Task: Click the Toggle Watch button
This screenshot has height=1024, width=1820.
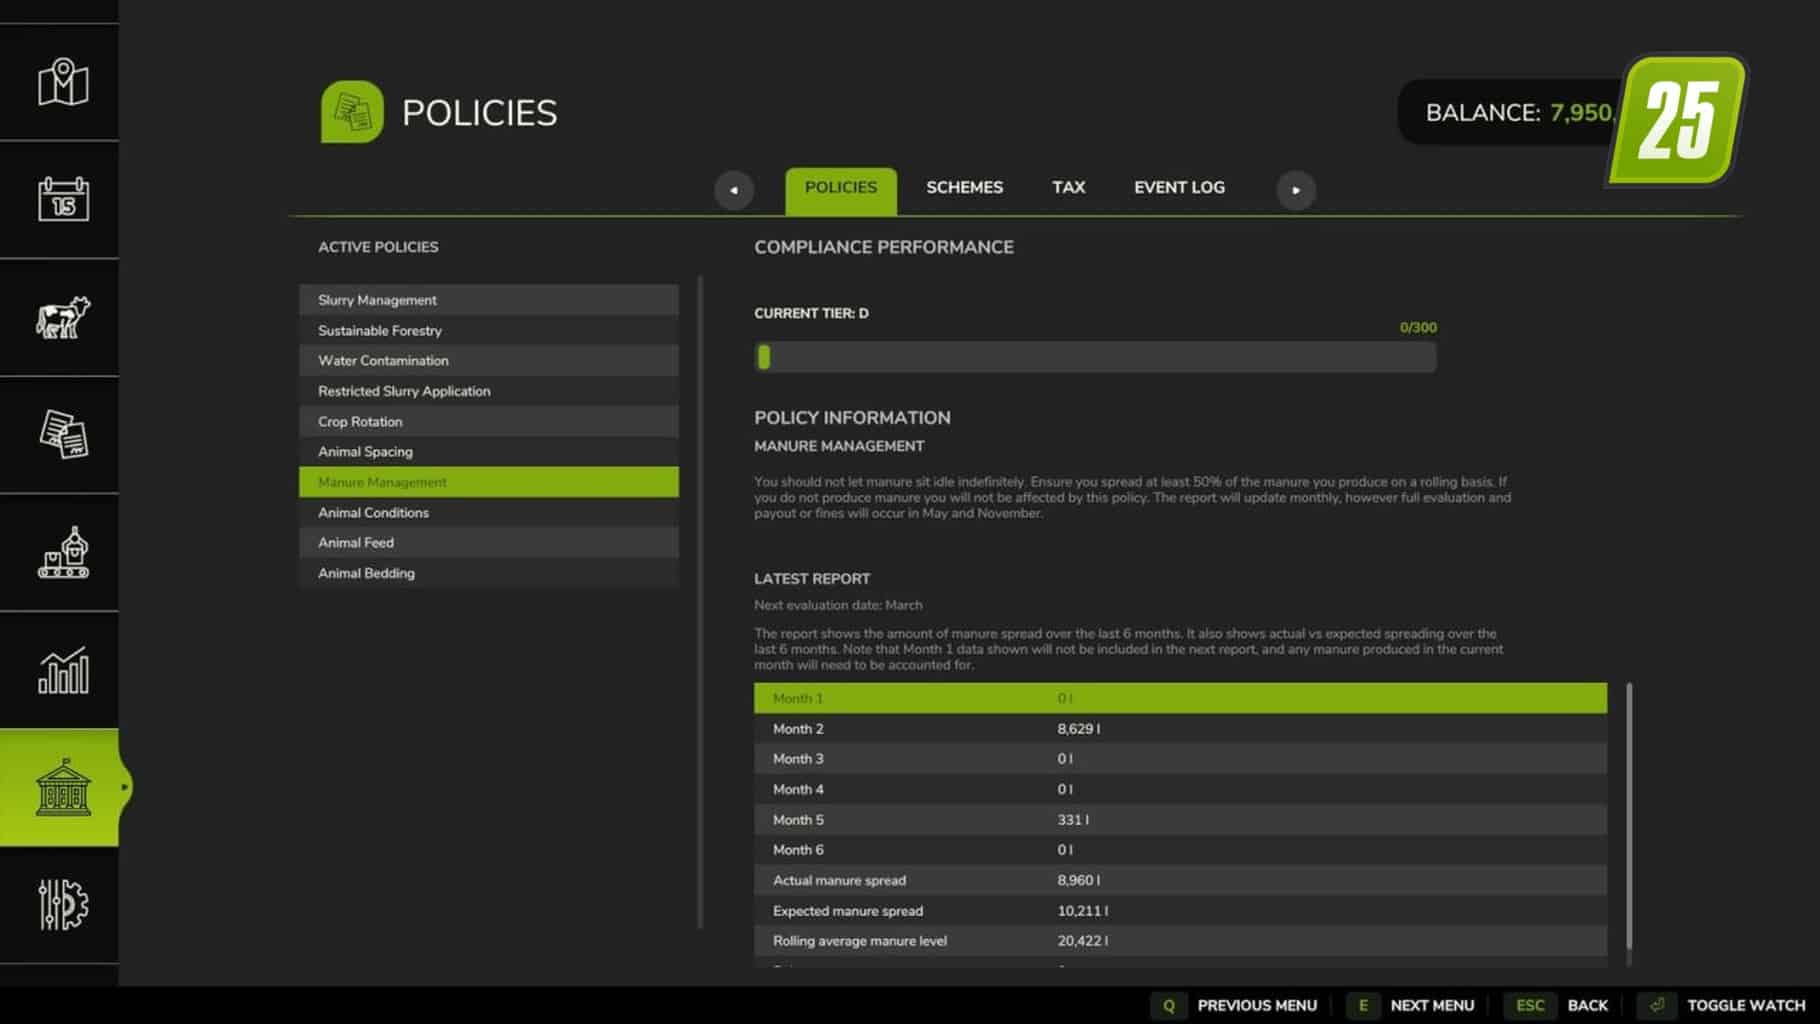Action: click(x=1746, y=1005)
